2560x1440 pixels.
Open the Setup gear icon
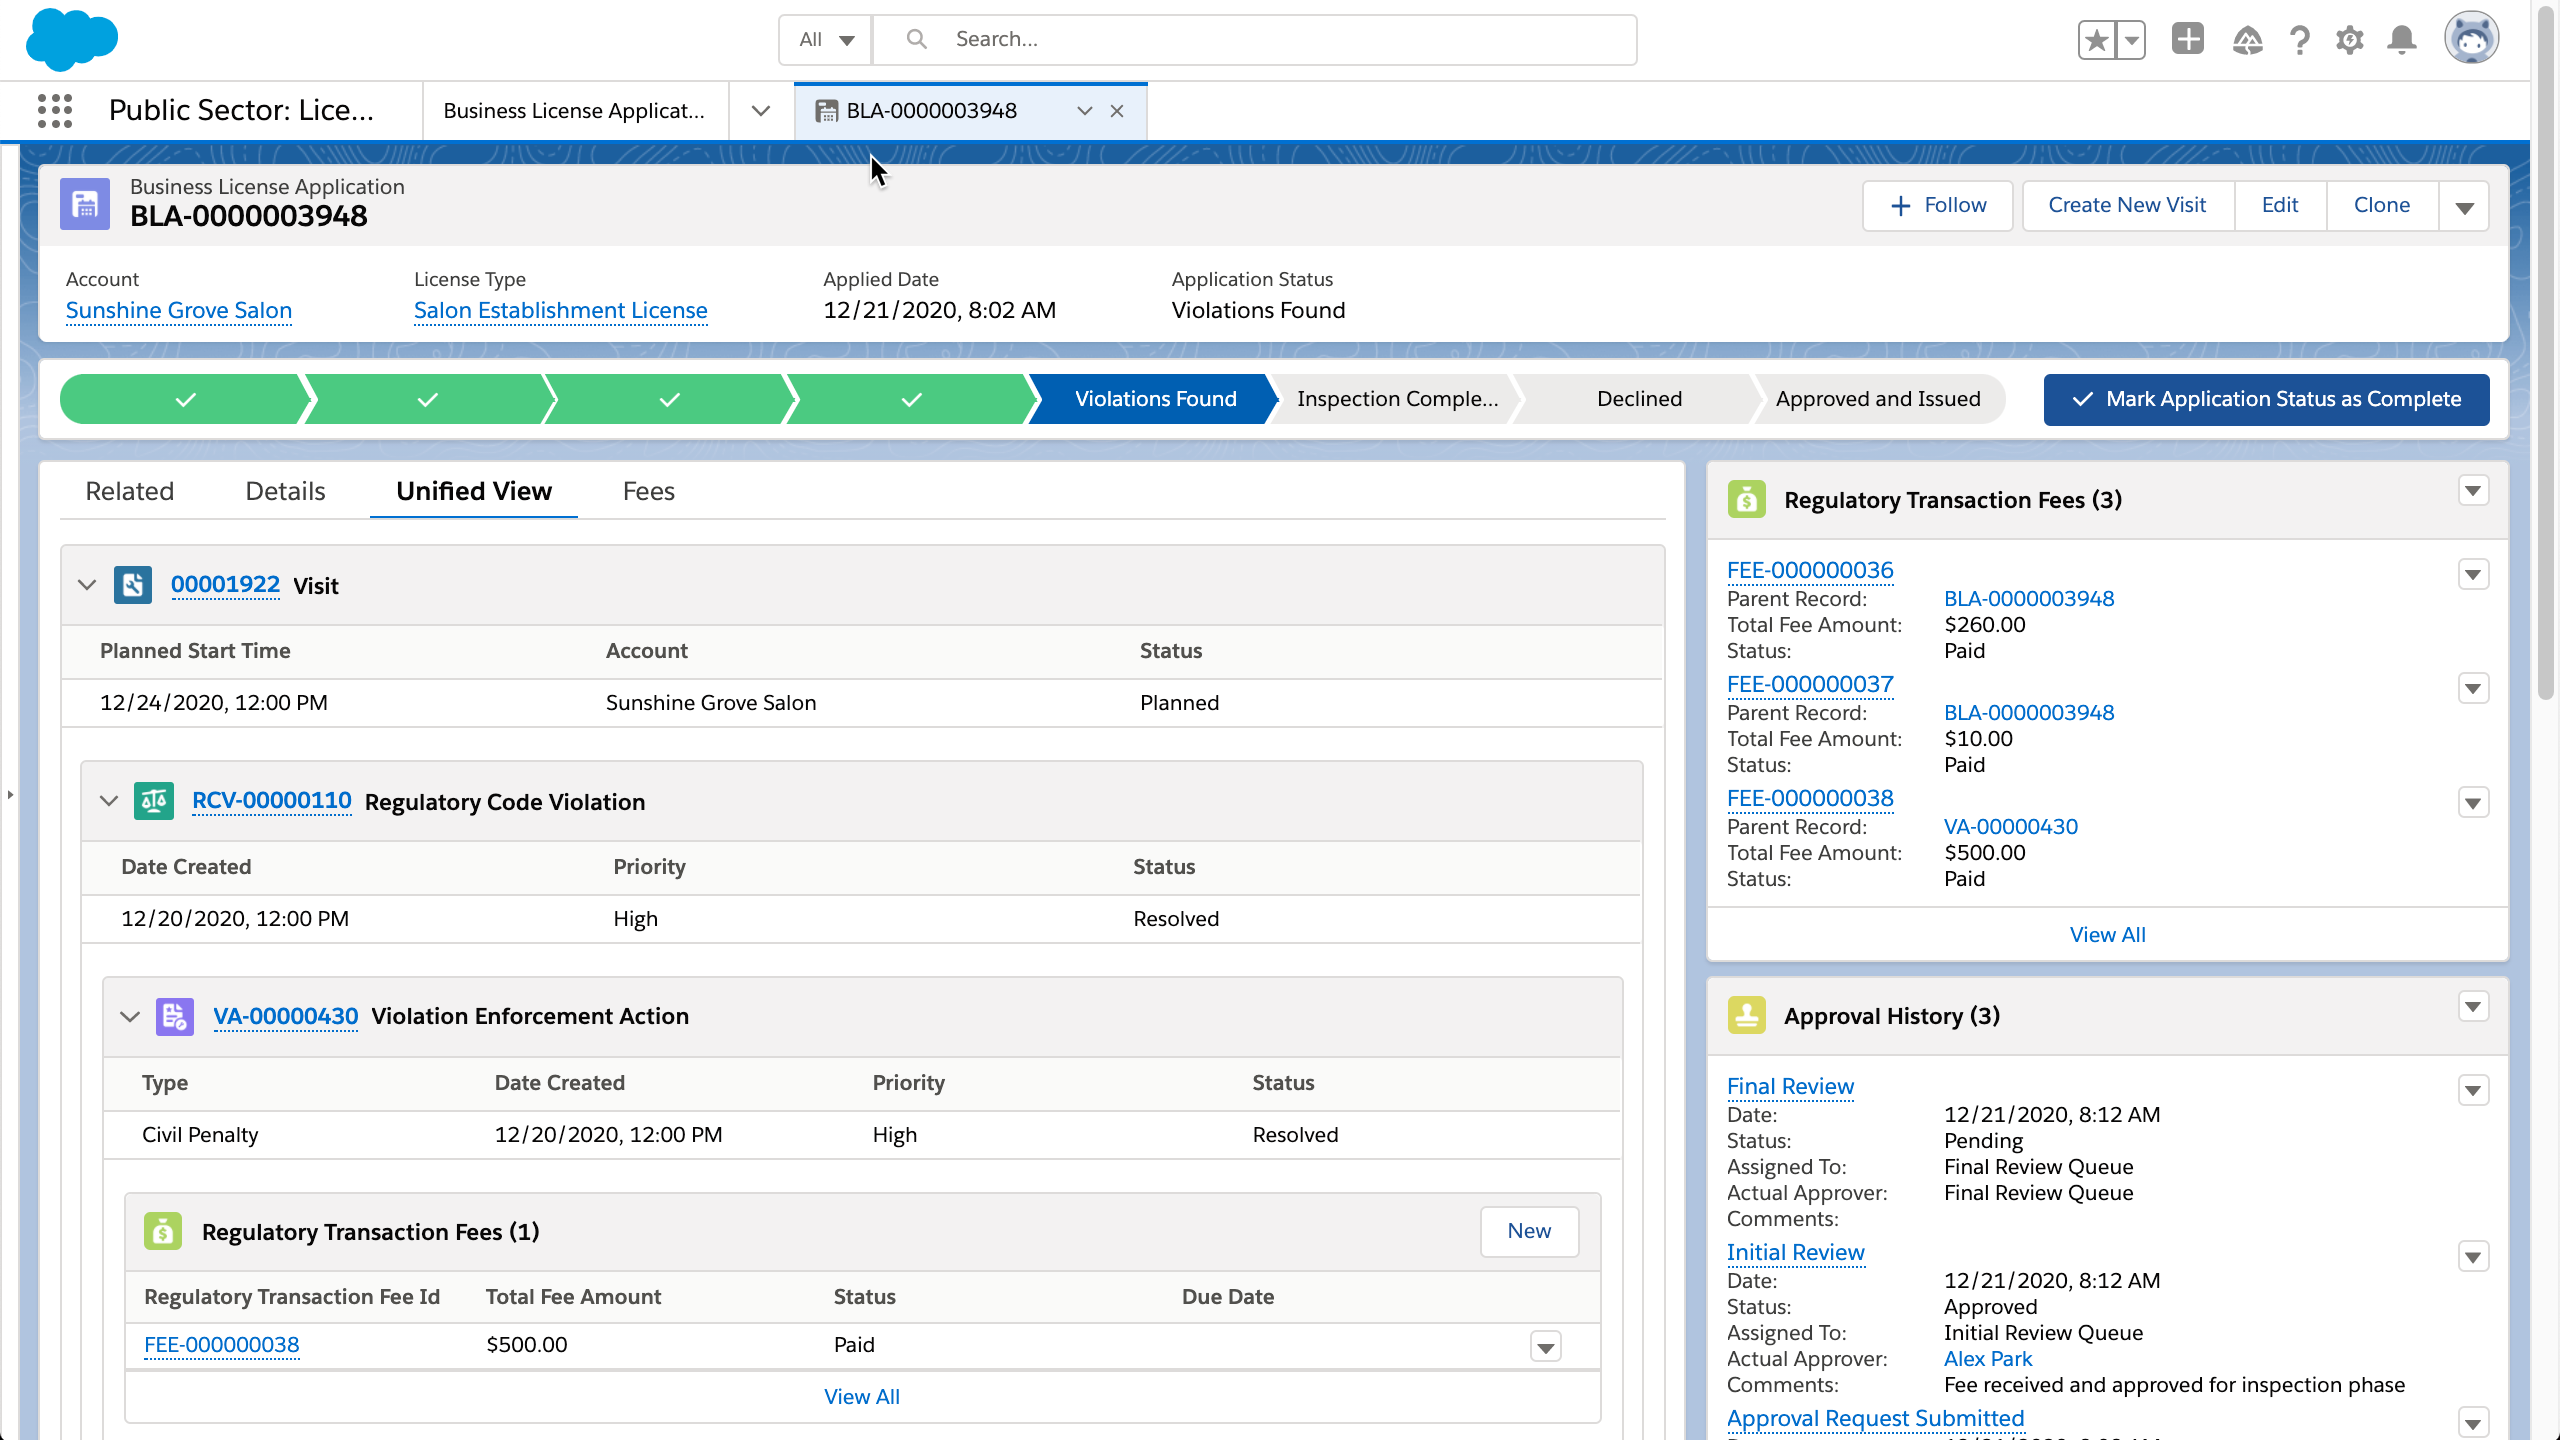(2349, 40)
